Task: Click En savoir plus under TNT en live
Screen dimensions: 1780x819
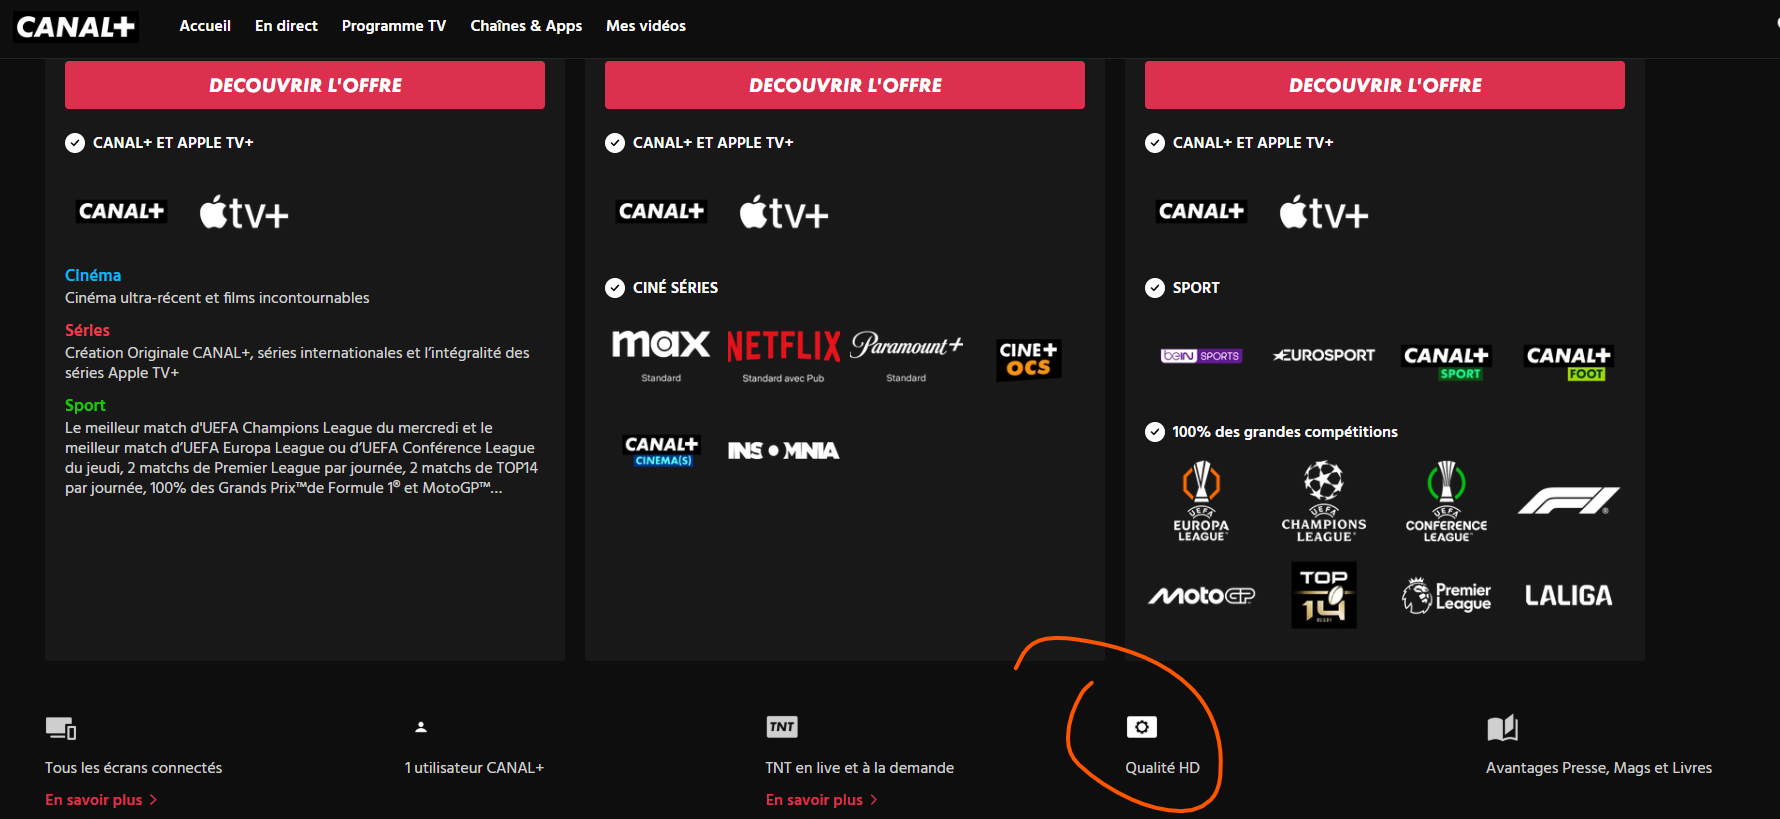Action: (x=814, y=800)
